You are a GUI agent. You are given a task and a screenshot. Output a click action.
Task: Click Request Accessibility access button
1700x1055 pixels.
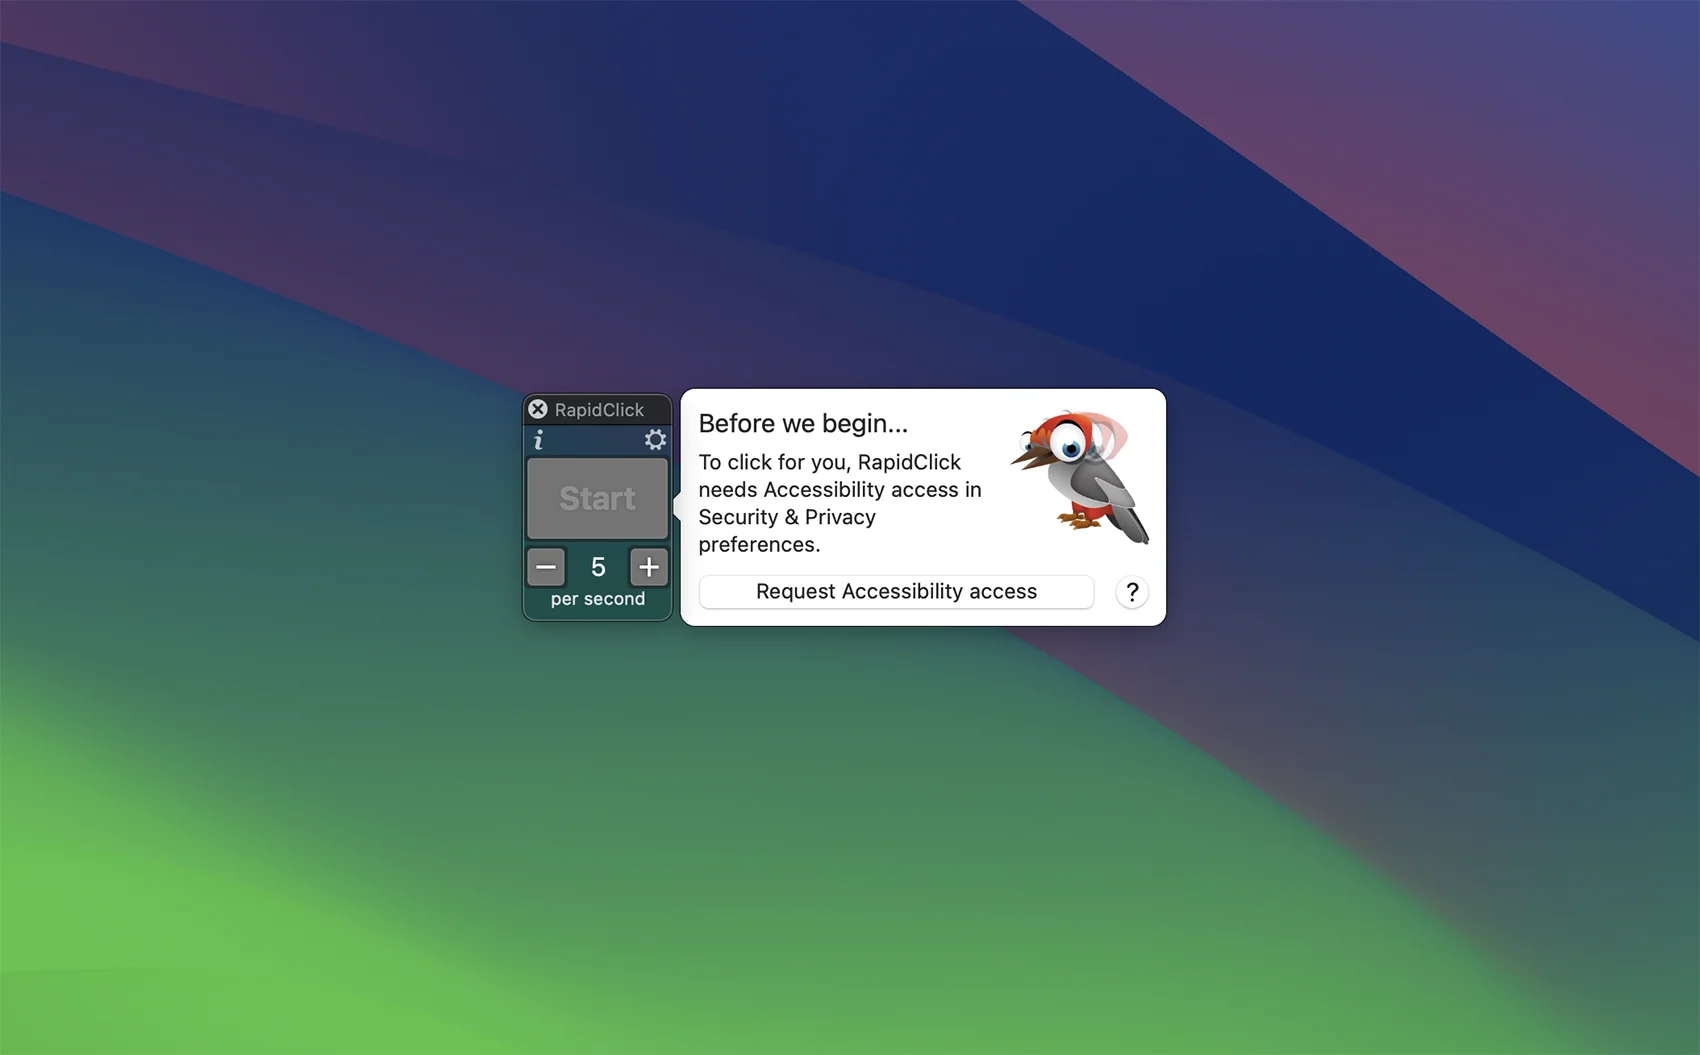click(896, 591)
